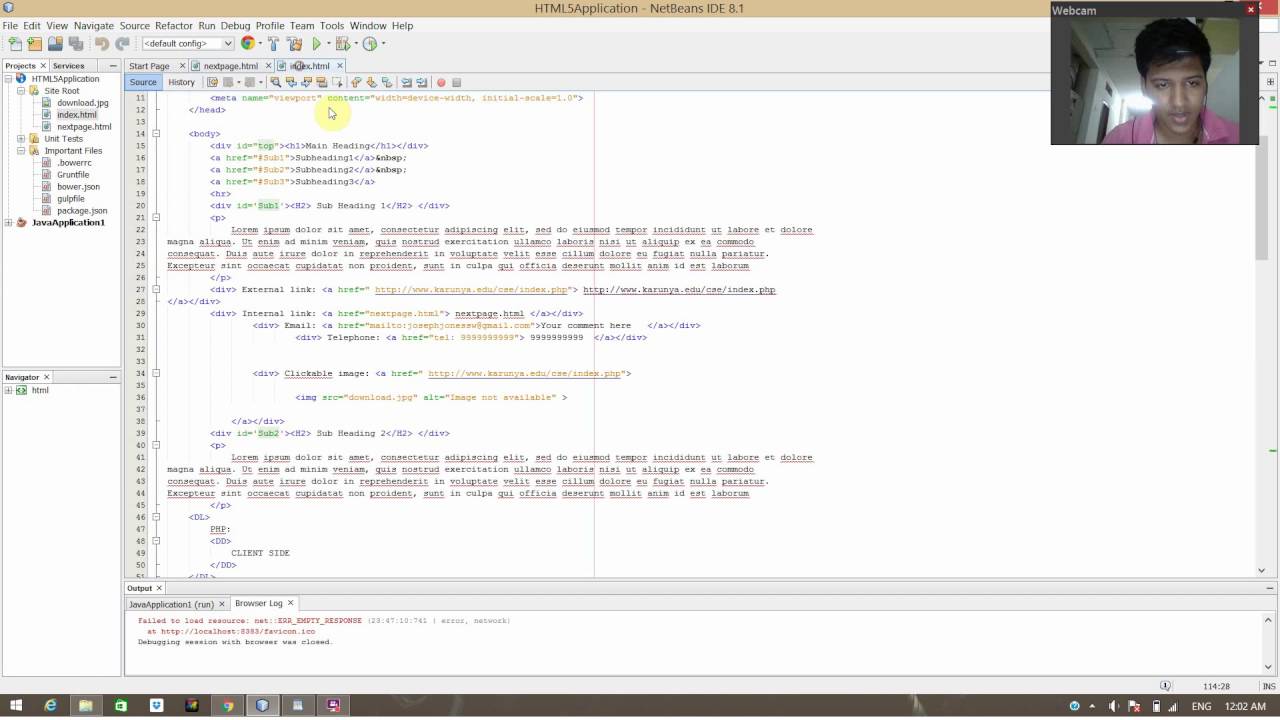Select package.json in Important Files
Image resolution: width=1280 pixels, height=720 pixels.
[x=82, y=211]
